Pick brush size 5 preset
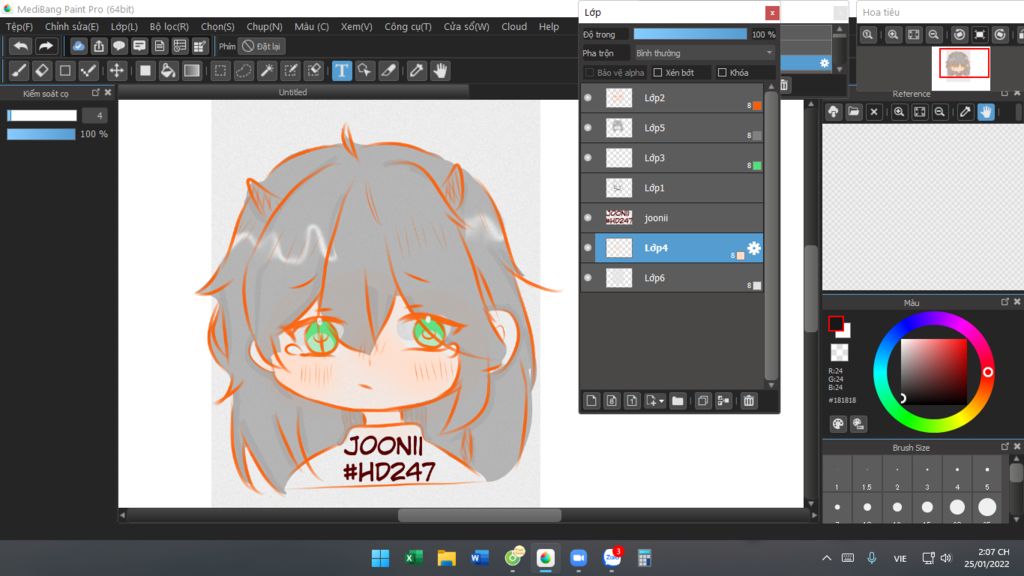 click(987, 475)
